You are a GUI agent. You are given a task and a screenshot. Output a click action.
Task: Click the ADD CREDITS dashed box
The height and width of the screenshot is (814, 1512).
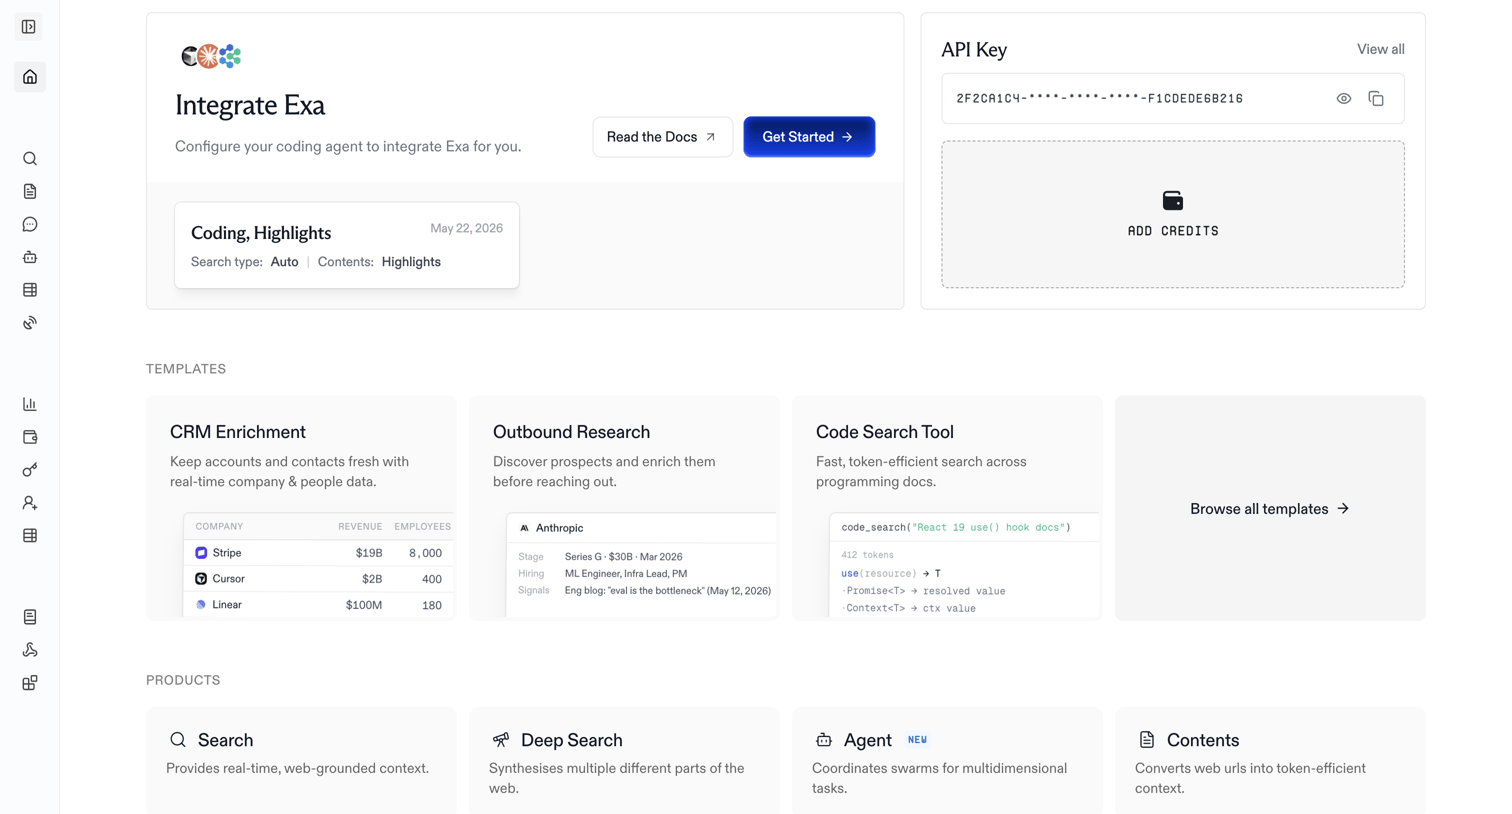click(x=1173, y=214)
